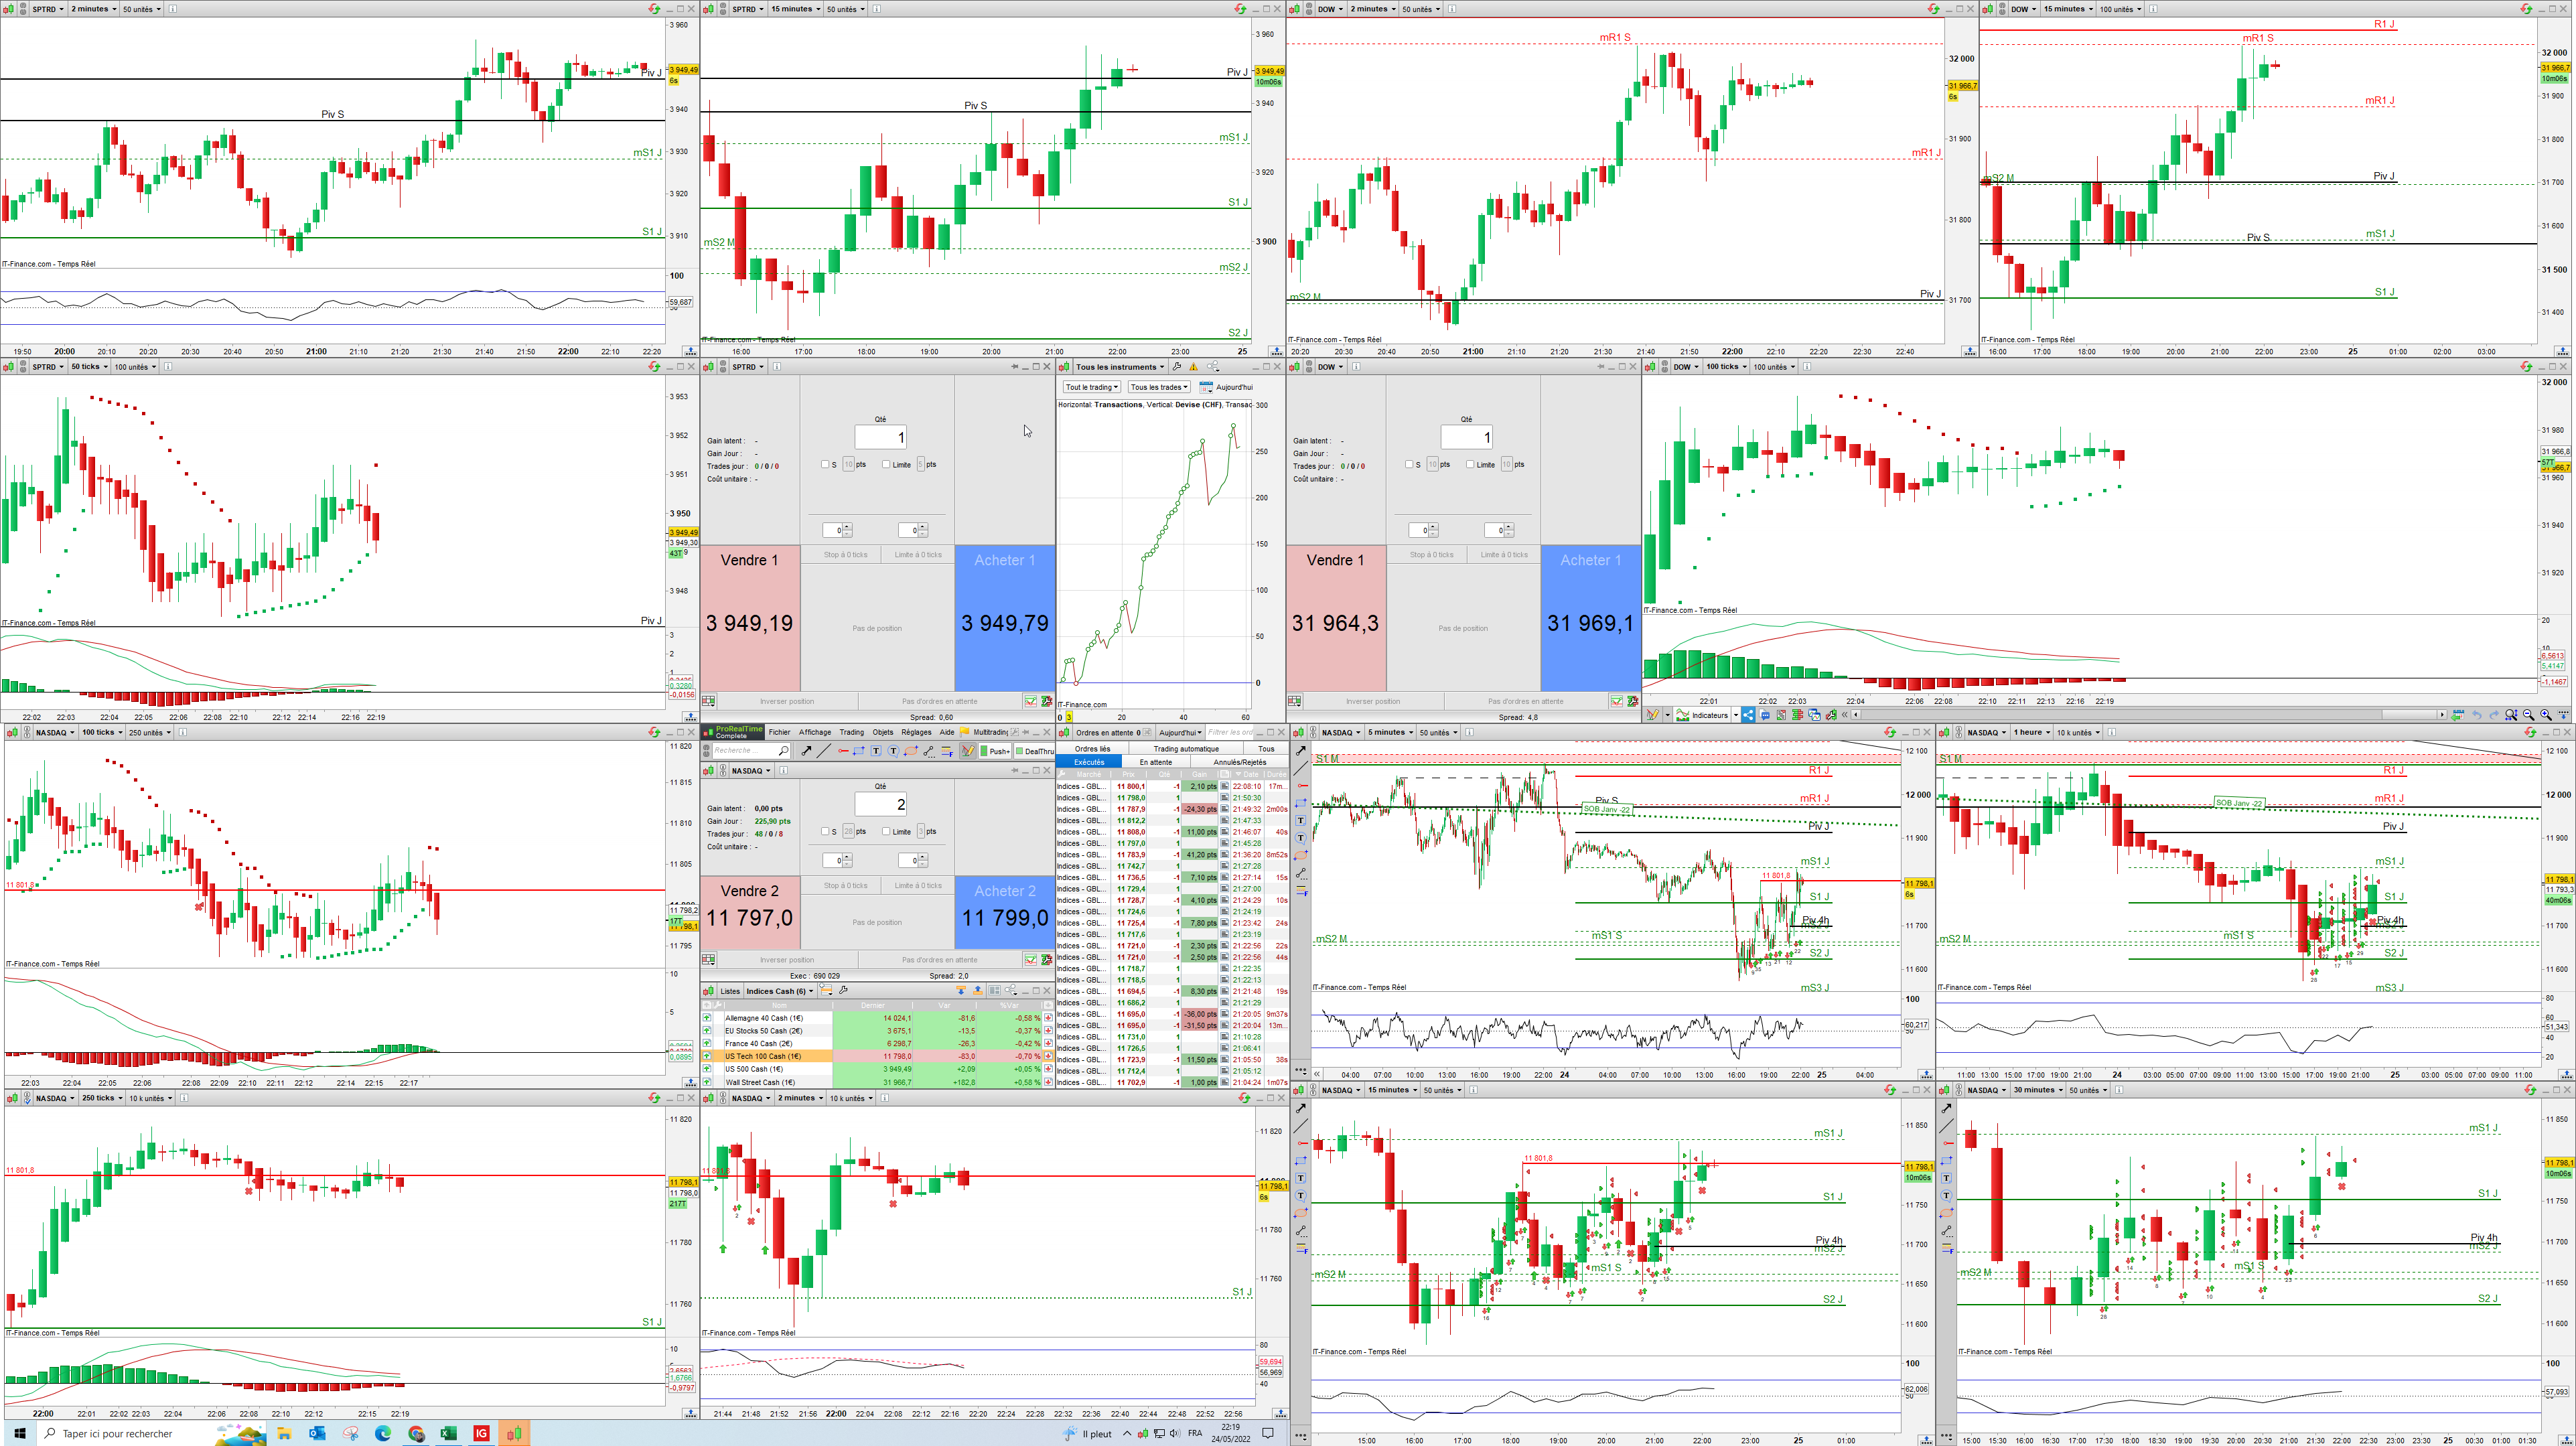
Task: Click the wrench icon in Listes panel
Action: click(844, 991)
